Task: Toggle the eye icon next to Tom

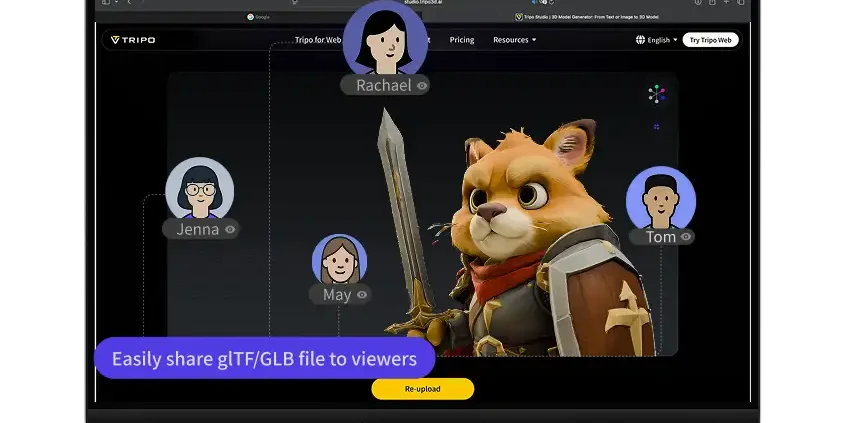Action: [686, 236]
